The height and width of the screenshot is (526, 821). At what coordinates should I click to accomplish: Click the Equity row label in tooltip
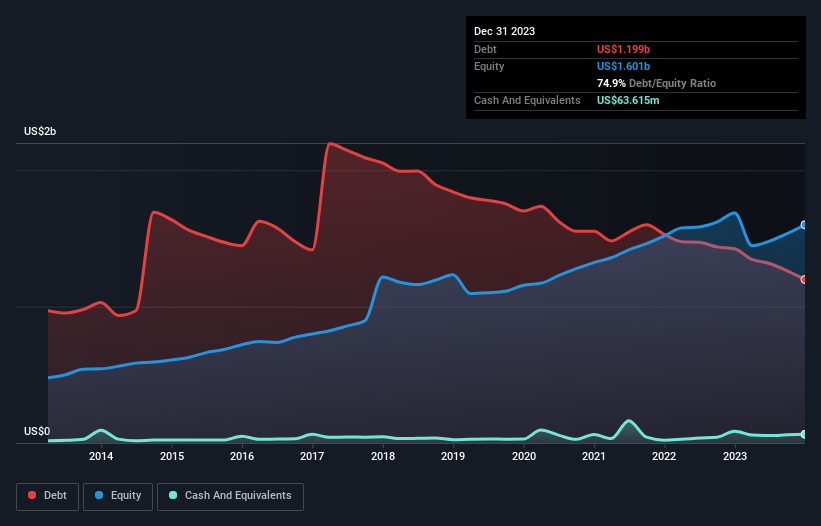tap(489, 66)
